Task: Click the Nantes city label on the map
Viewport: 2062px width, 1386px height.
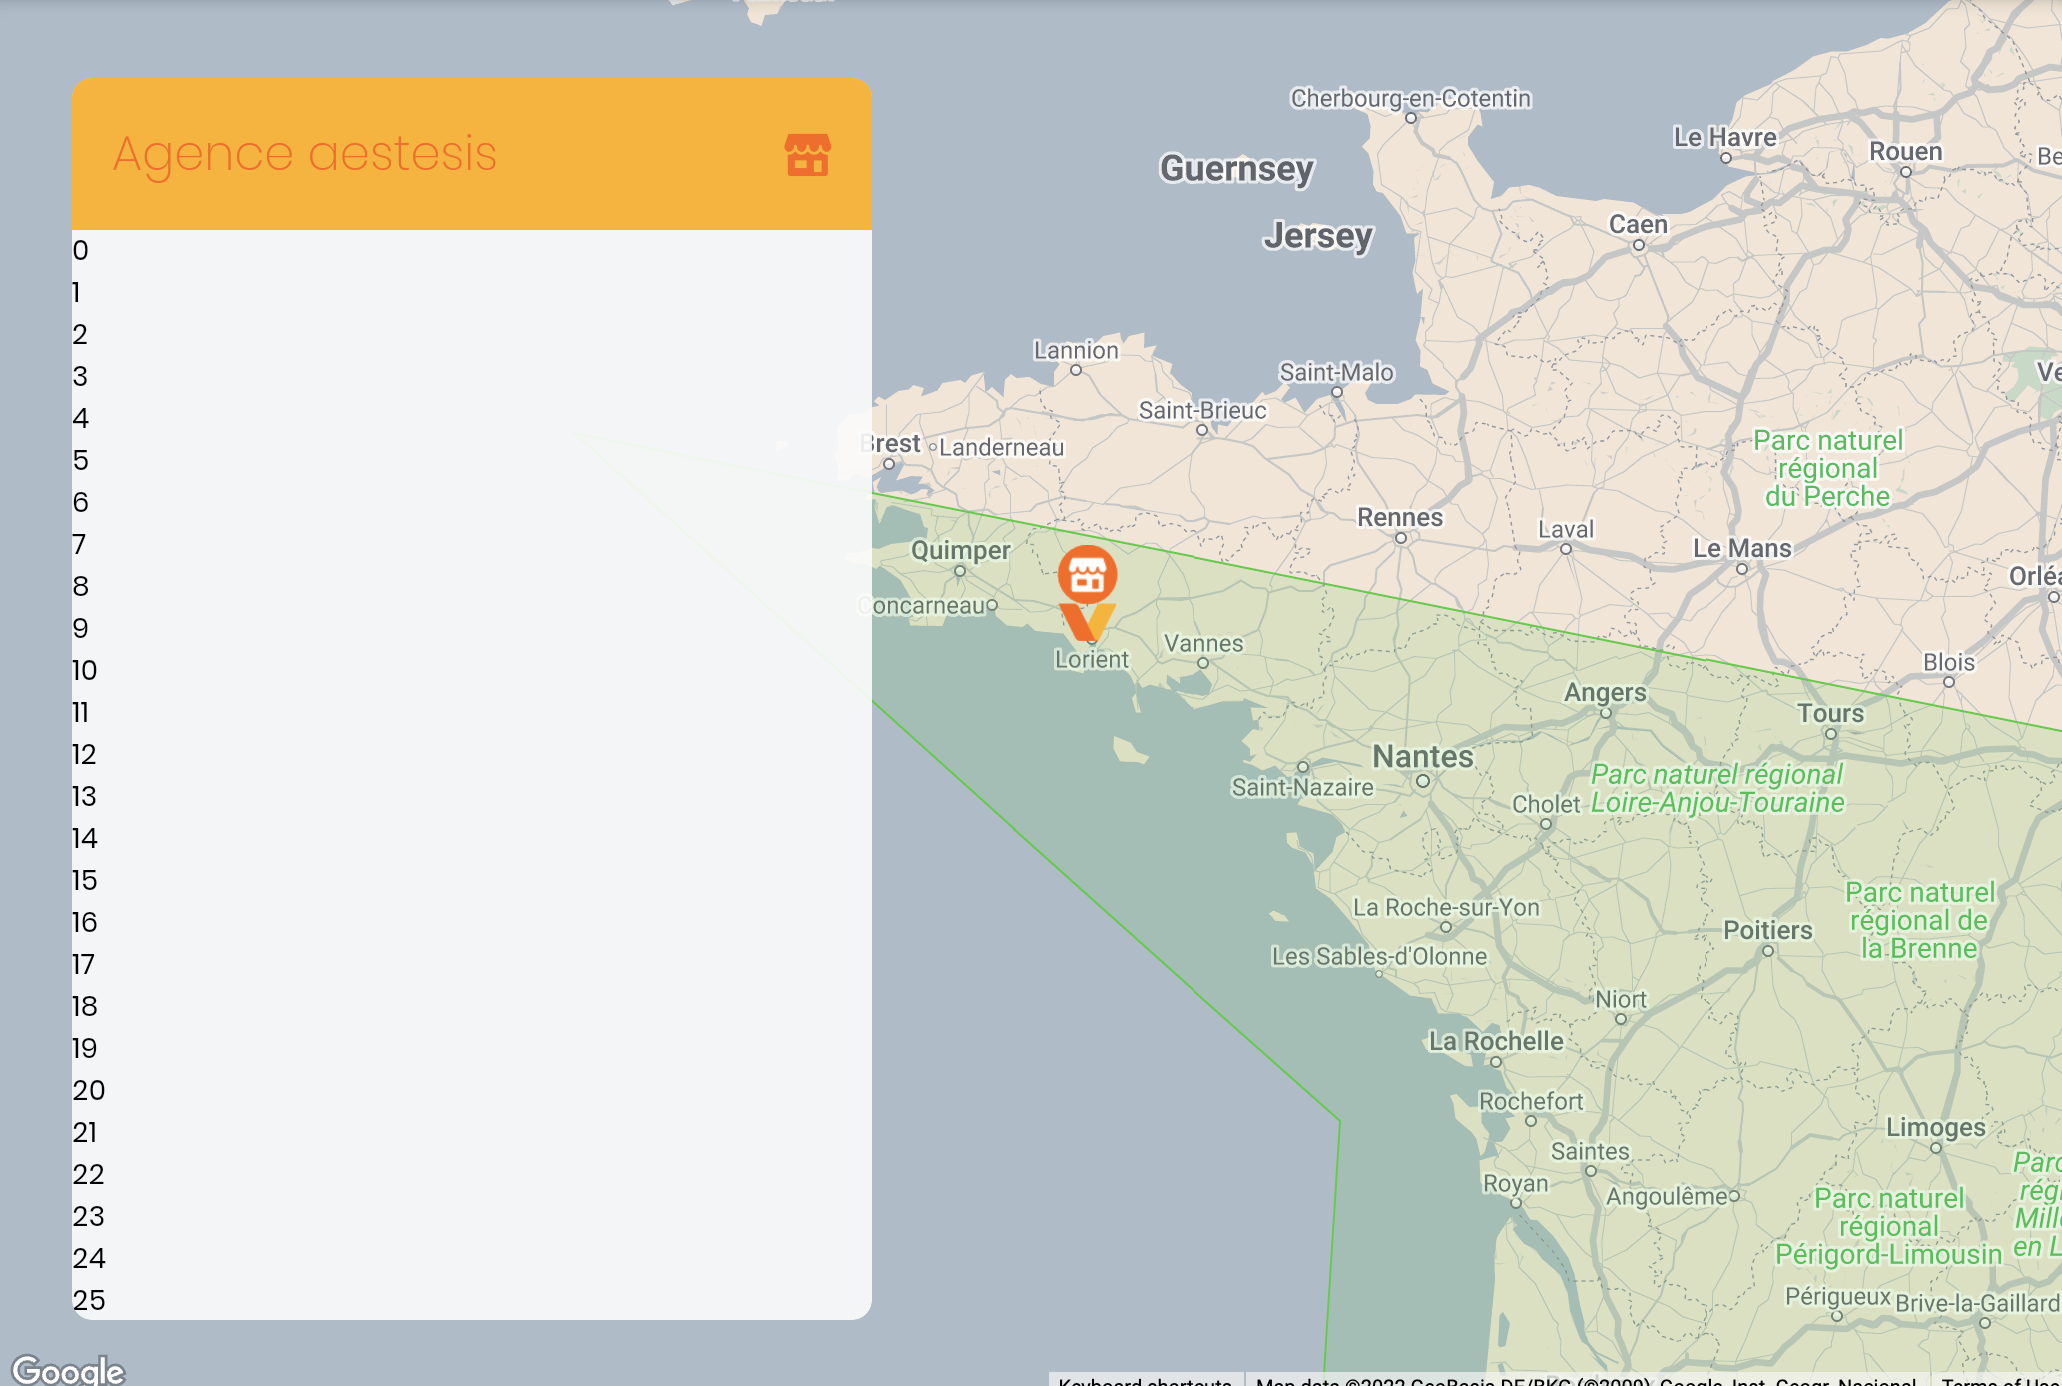Action: point(1421,757)
